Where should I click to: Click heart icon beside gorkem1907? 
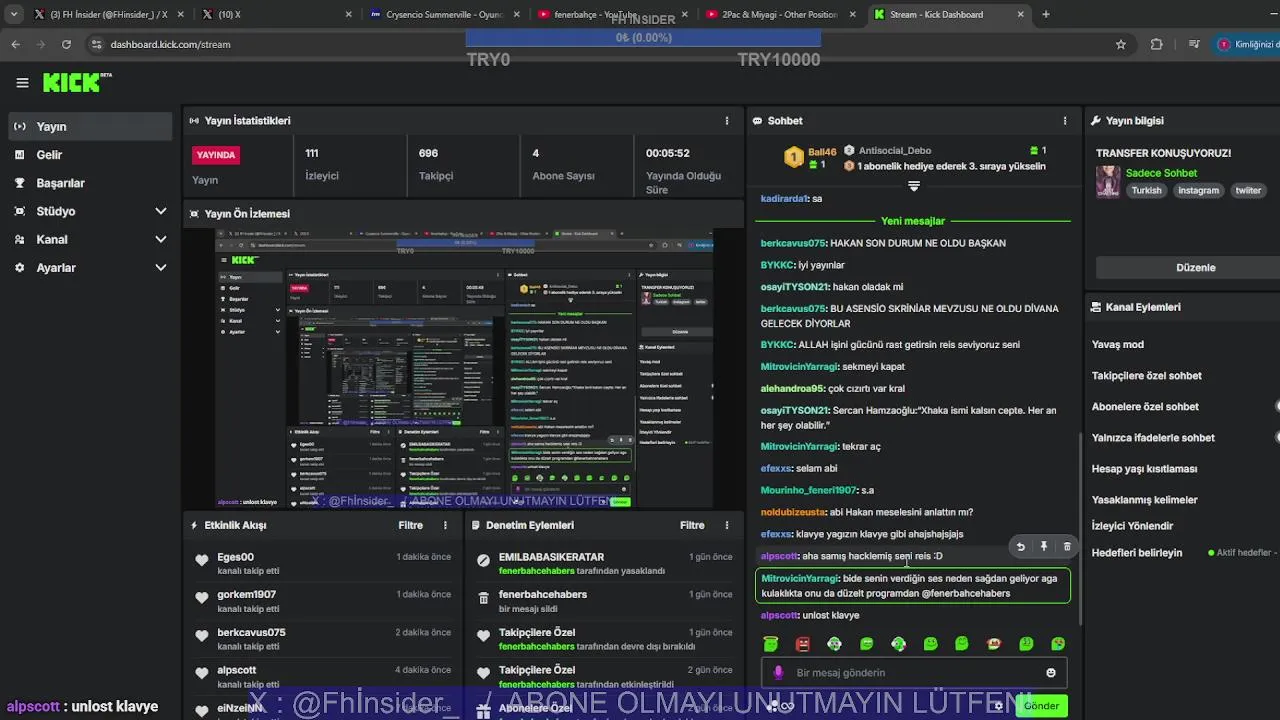click(202, 598)
